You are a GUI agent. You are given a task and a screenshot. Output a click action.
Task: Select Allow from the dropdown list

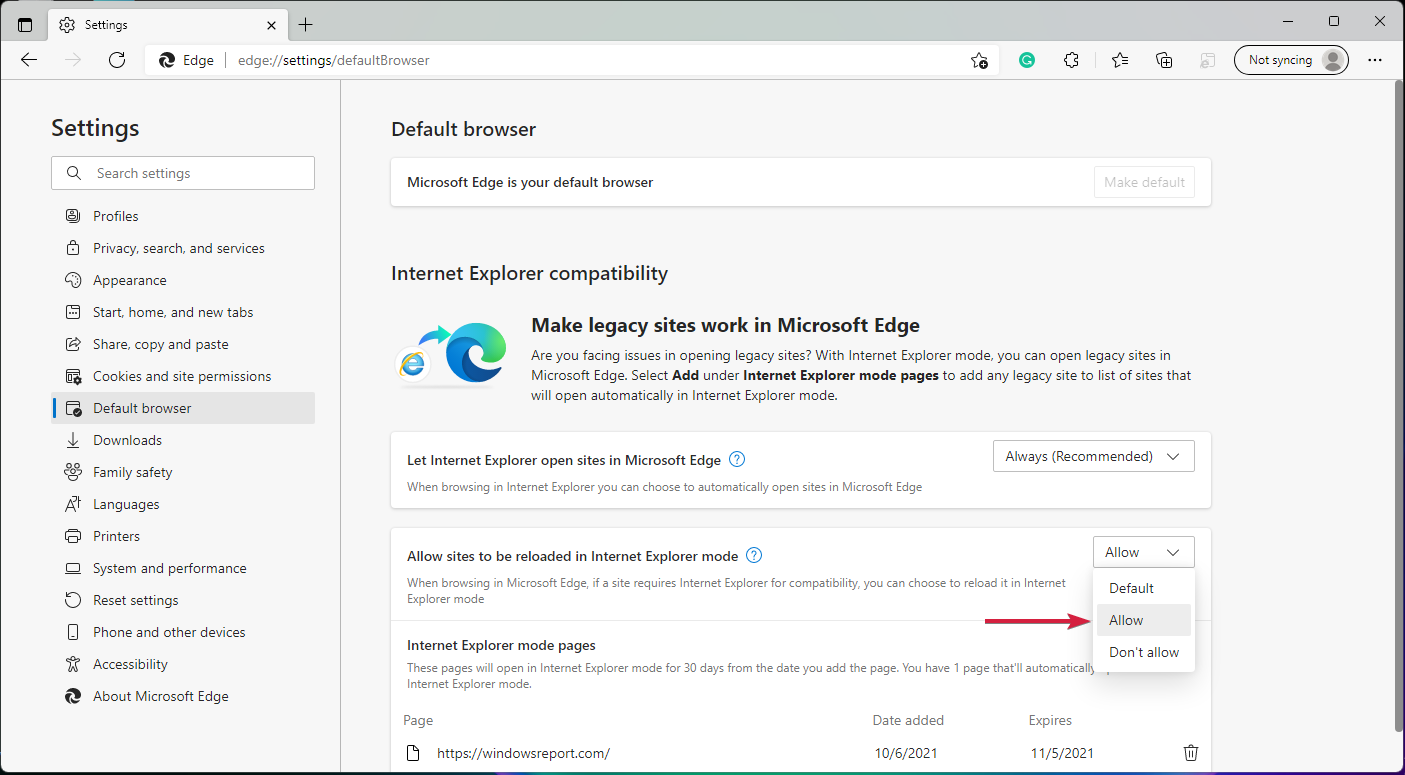click(1125, 620)
